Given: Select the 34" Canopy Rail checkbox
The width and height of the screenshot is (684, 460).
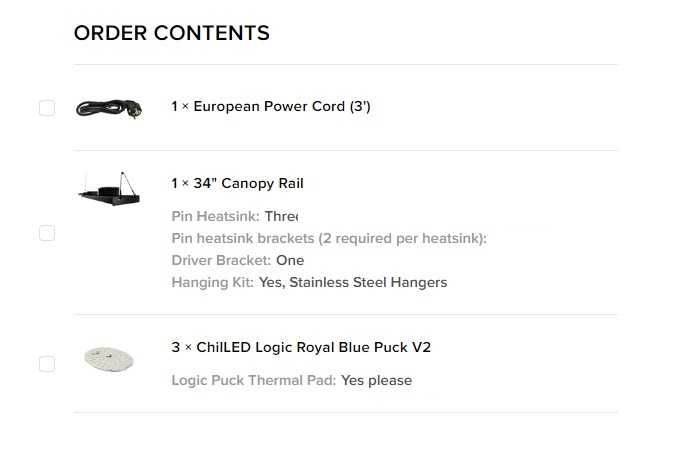Looking at the screenshot, I should [x=47, y=233].
